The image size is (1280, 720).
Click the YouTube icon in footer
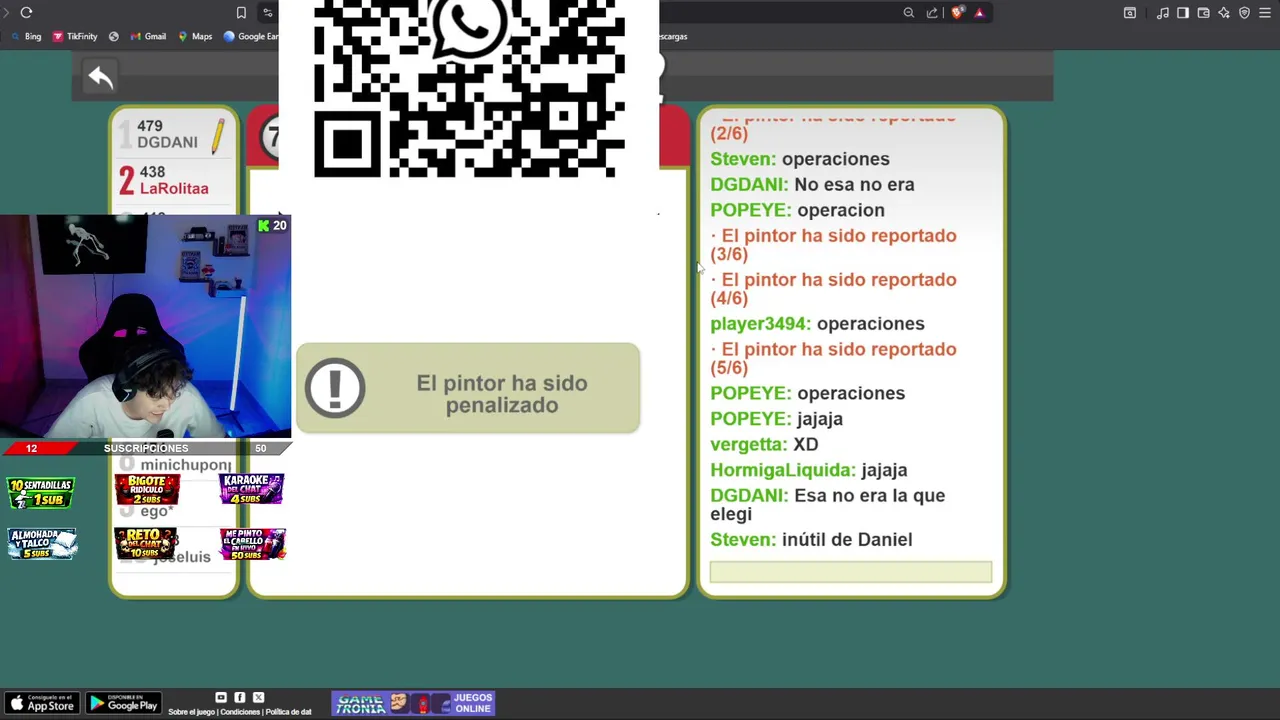(x=221, y=697)
